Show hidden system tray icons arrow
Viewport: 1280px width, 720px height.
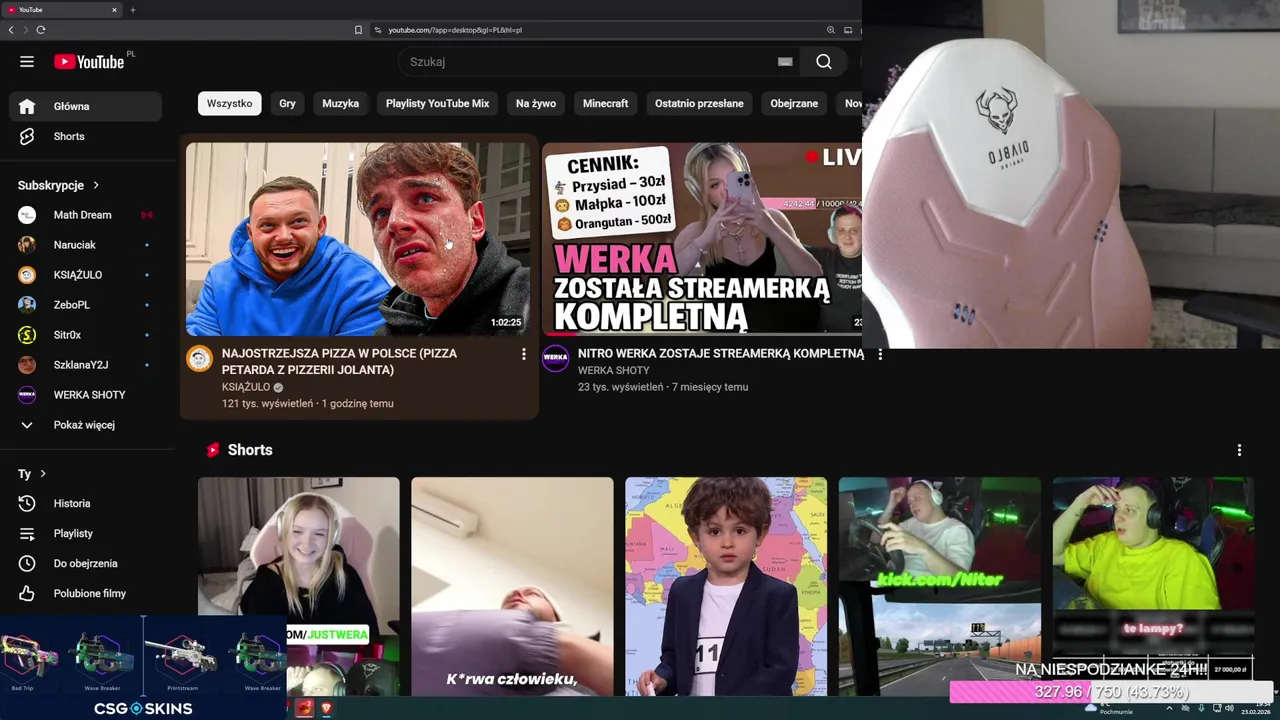pos(1168,708)
